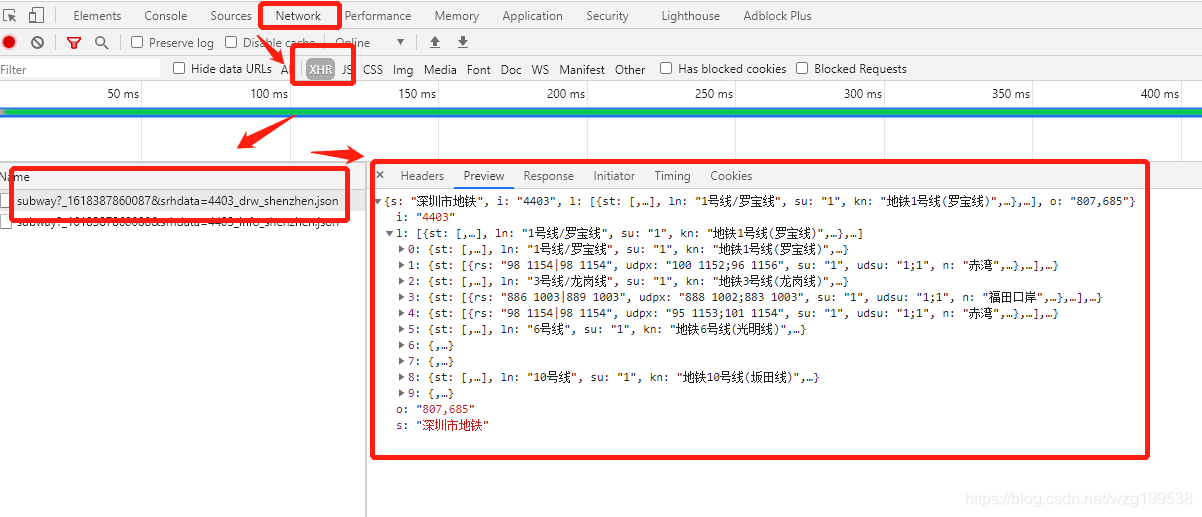Expand collapsed item 7
Screen dimensions: 1202x517
[402, 361]
